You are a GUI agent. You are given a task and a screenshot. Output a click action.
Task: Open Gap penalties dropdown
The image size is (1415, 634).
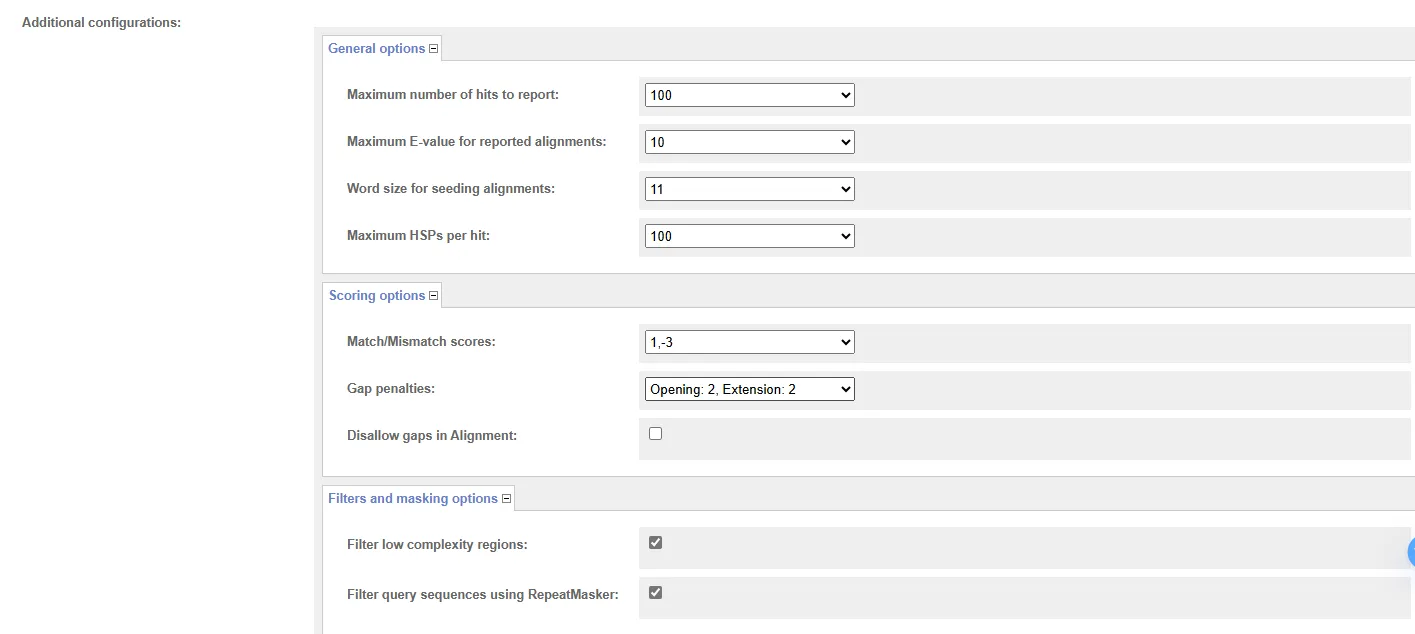750,389
